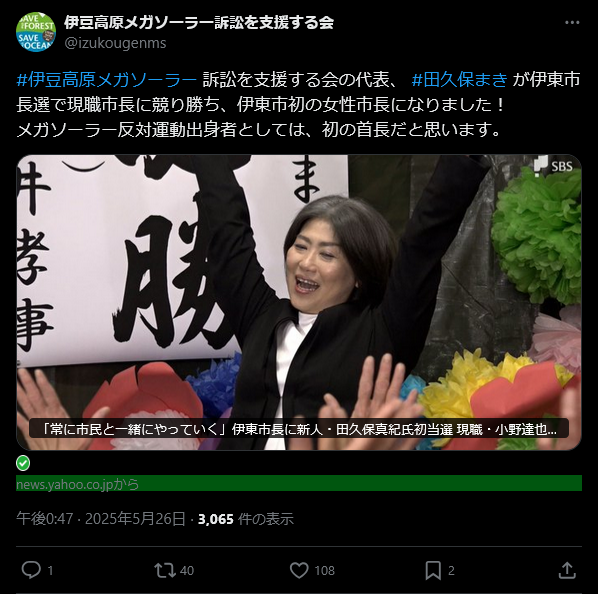Like the post via the heart icon
This screenshot has width=598, height=594.
pos(299,570)
